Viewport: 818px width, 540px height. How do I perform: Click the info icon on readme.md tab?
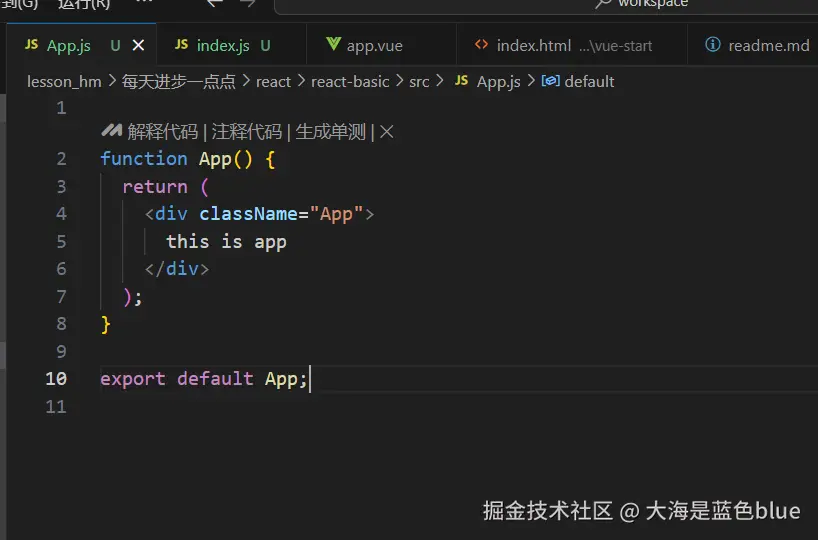coord(713,45)
